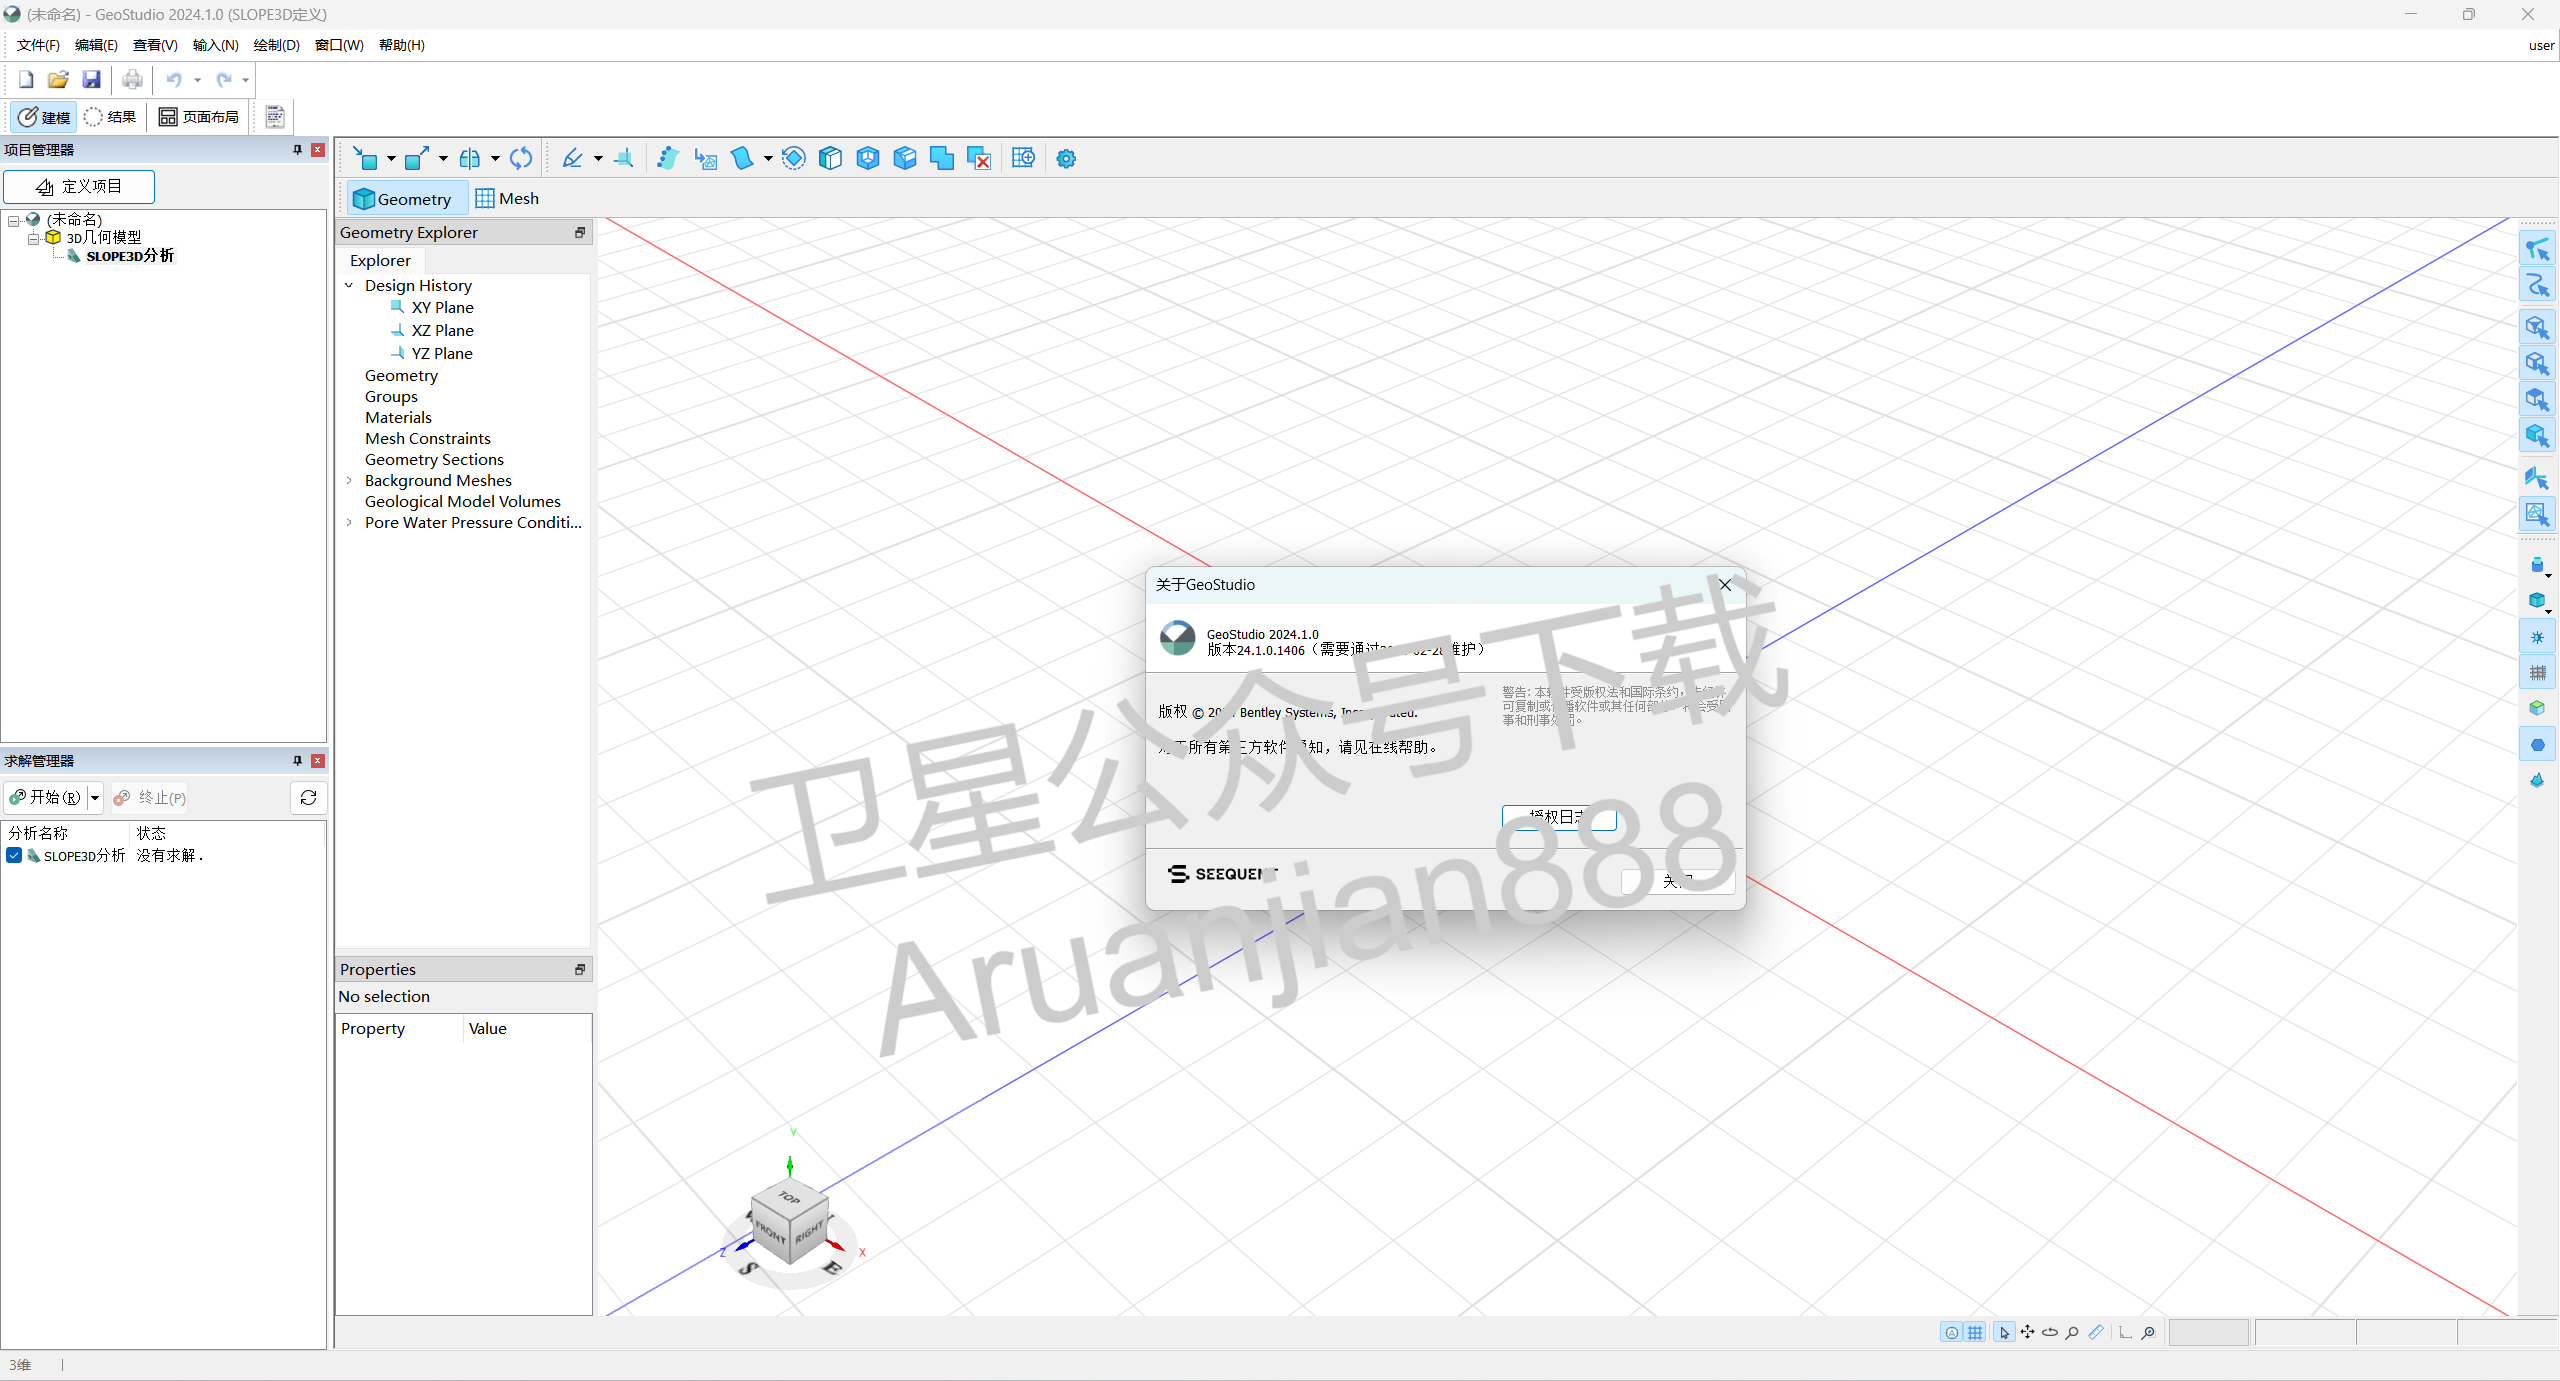Toggle the select planes mode button
Screen dimensions: 2560x1381
point(2537,478)
